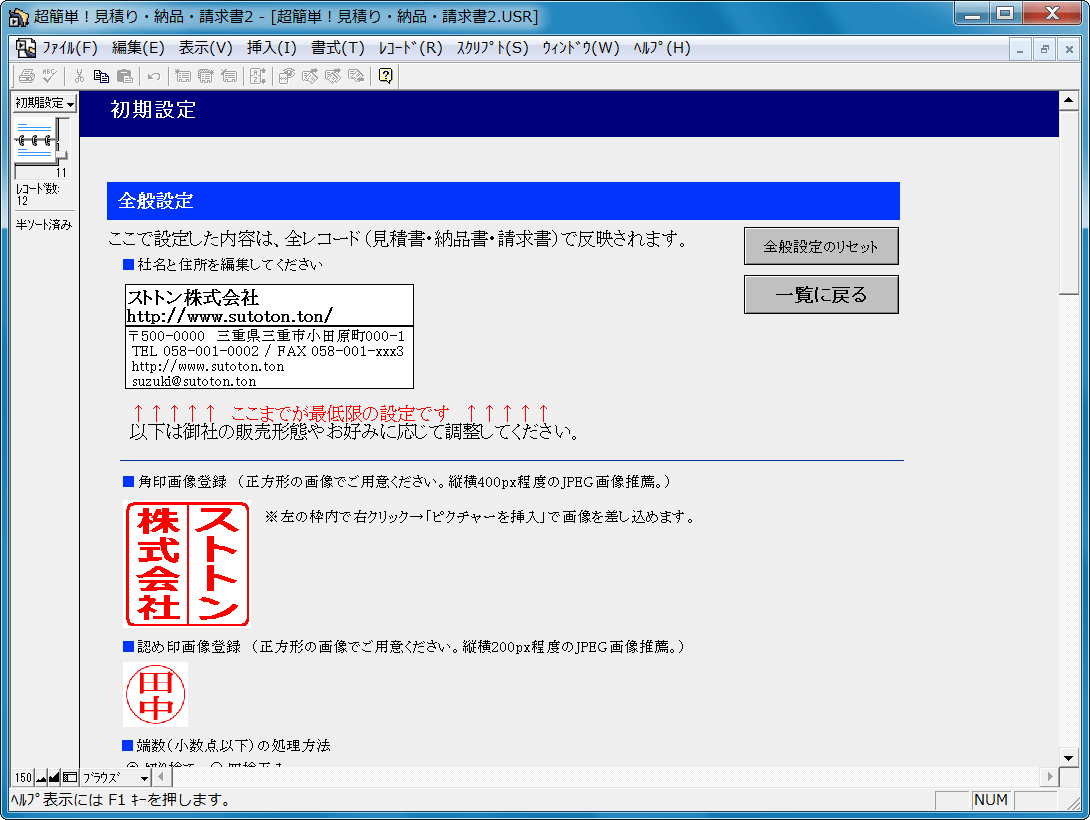Select the round 田中 seal image
The image size is (1090, 820).
coord(156,694)
